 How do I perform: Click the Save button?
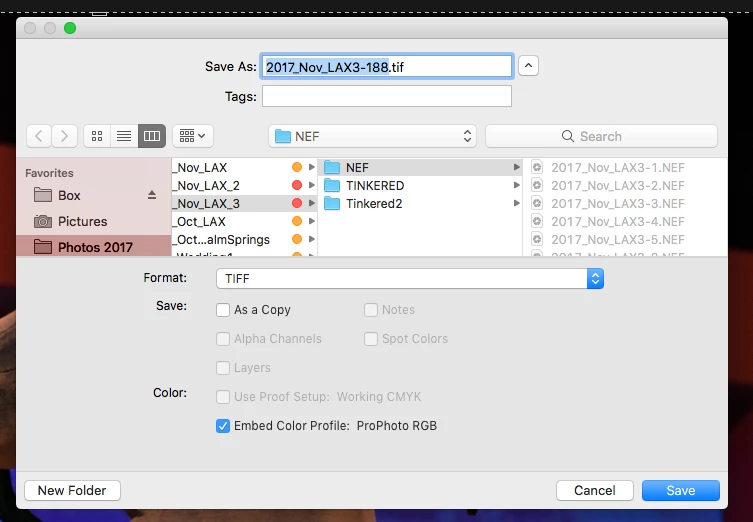680,490
